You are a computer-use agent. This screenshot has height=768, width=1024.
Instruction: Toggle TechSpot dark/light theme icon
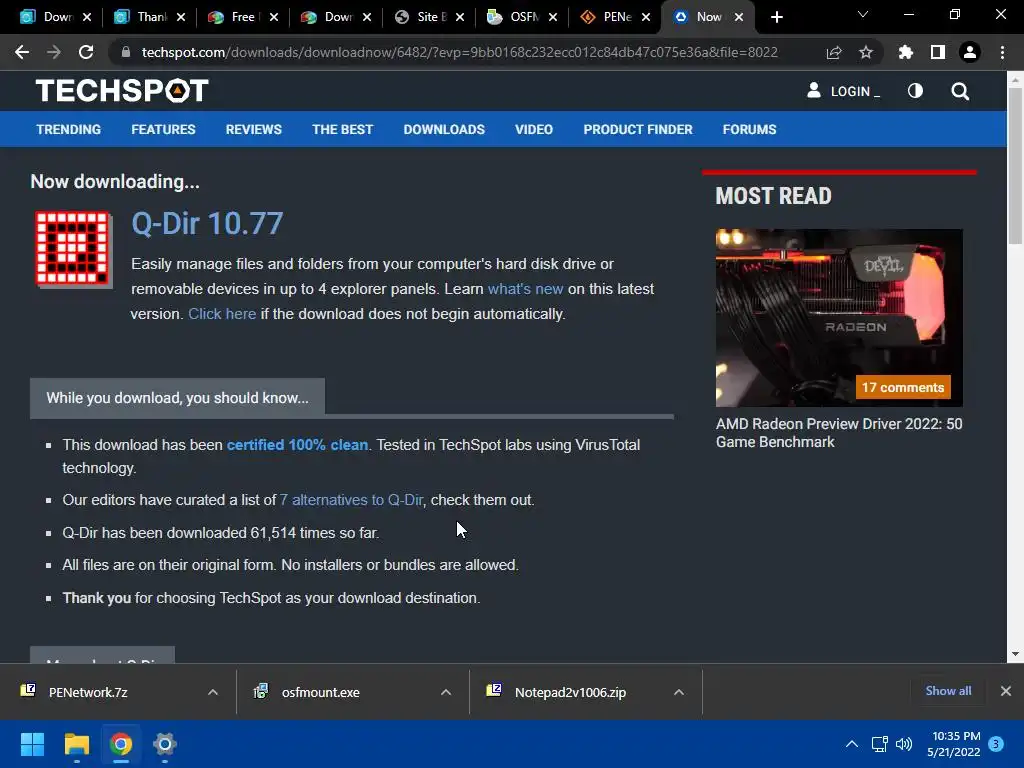[915, 91]
